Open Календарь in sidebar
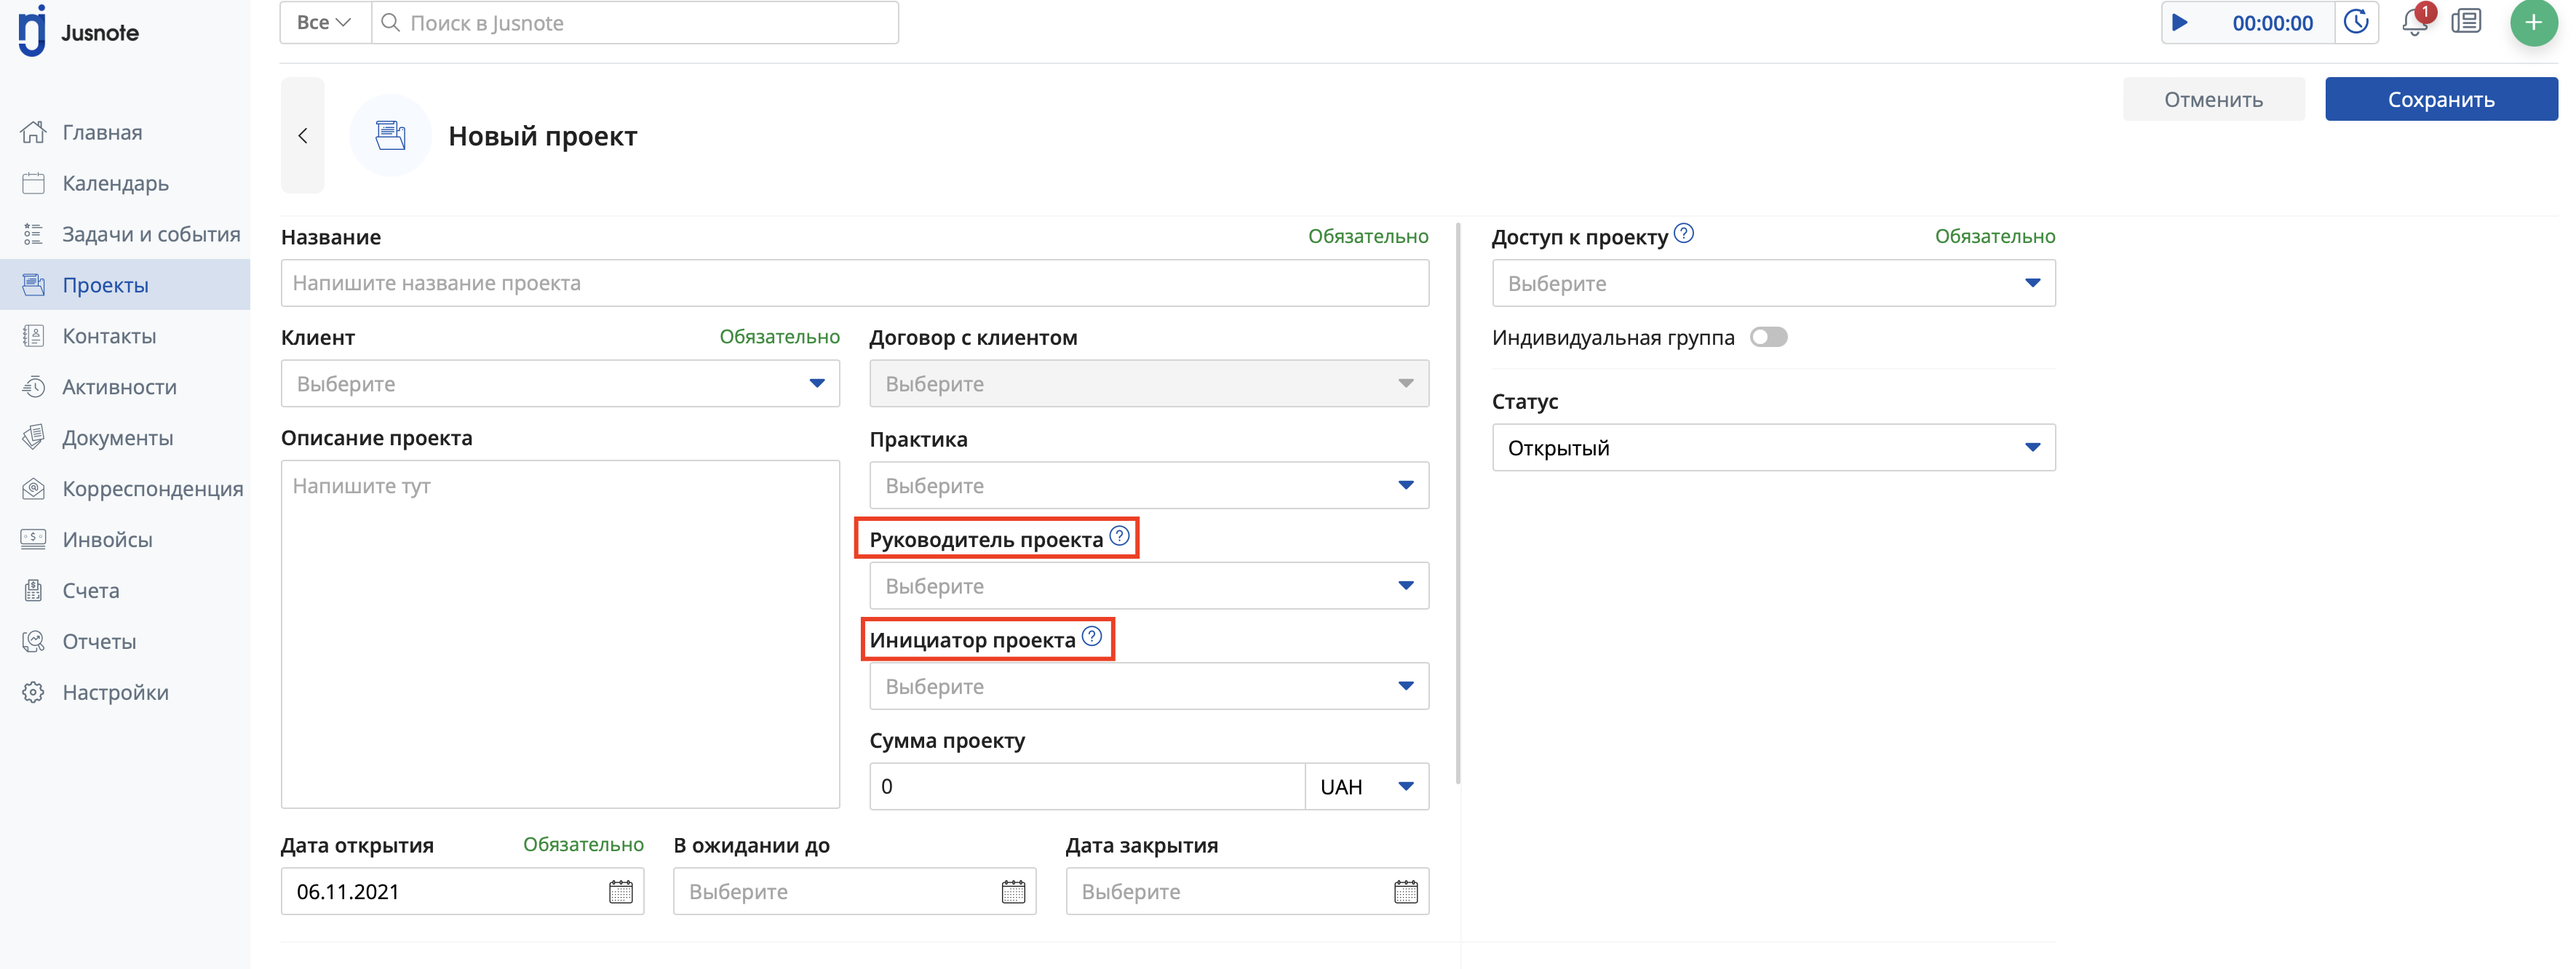 pyautogui.click(x=125, y=183)
